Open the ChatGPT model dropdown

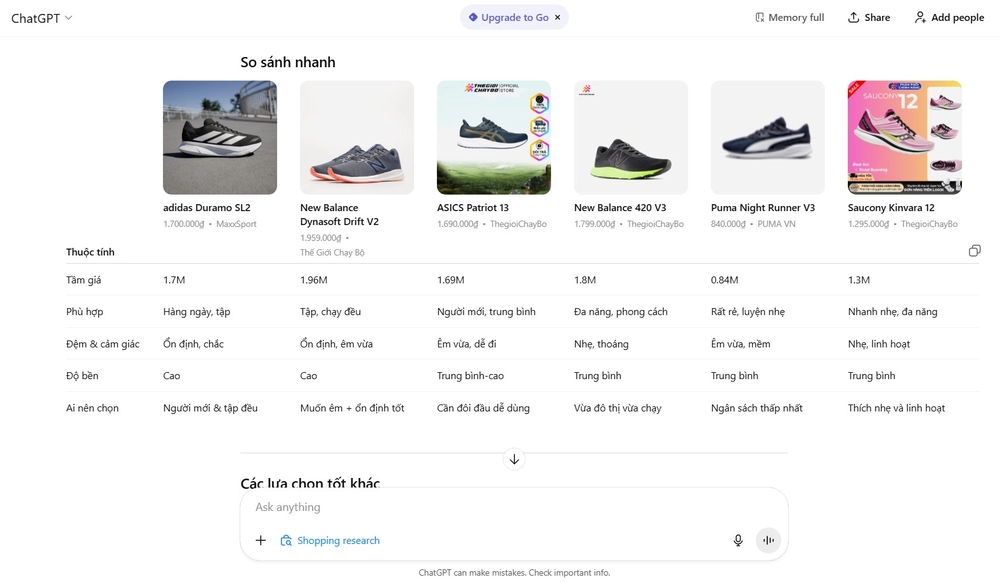click(x=42, y=18)
